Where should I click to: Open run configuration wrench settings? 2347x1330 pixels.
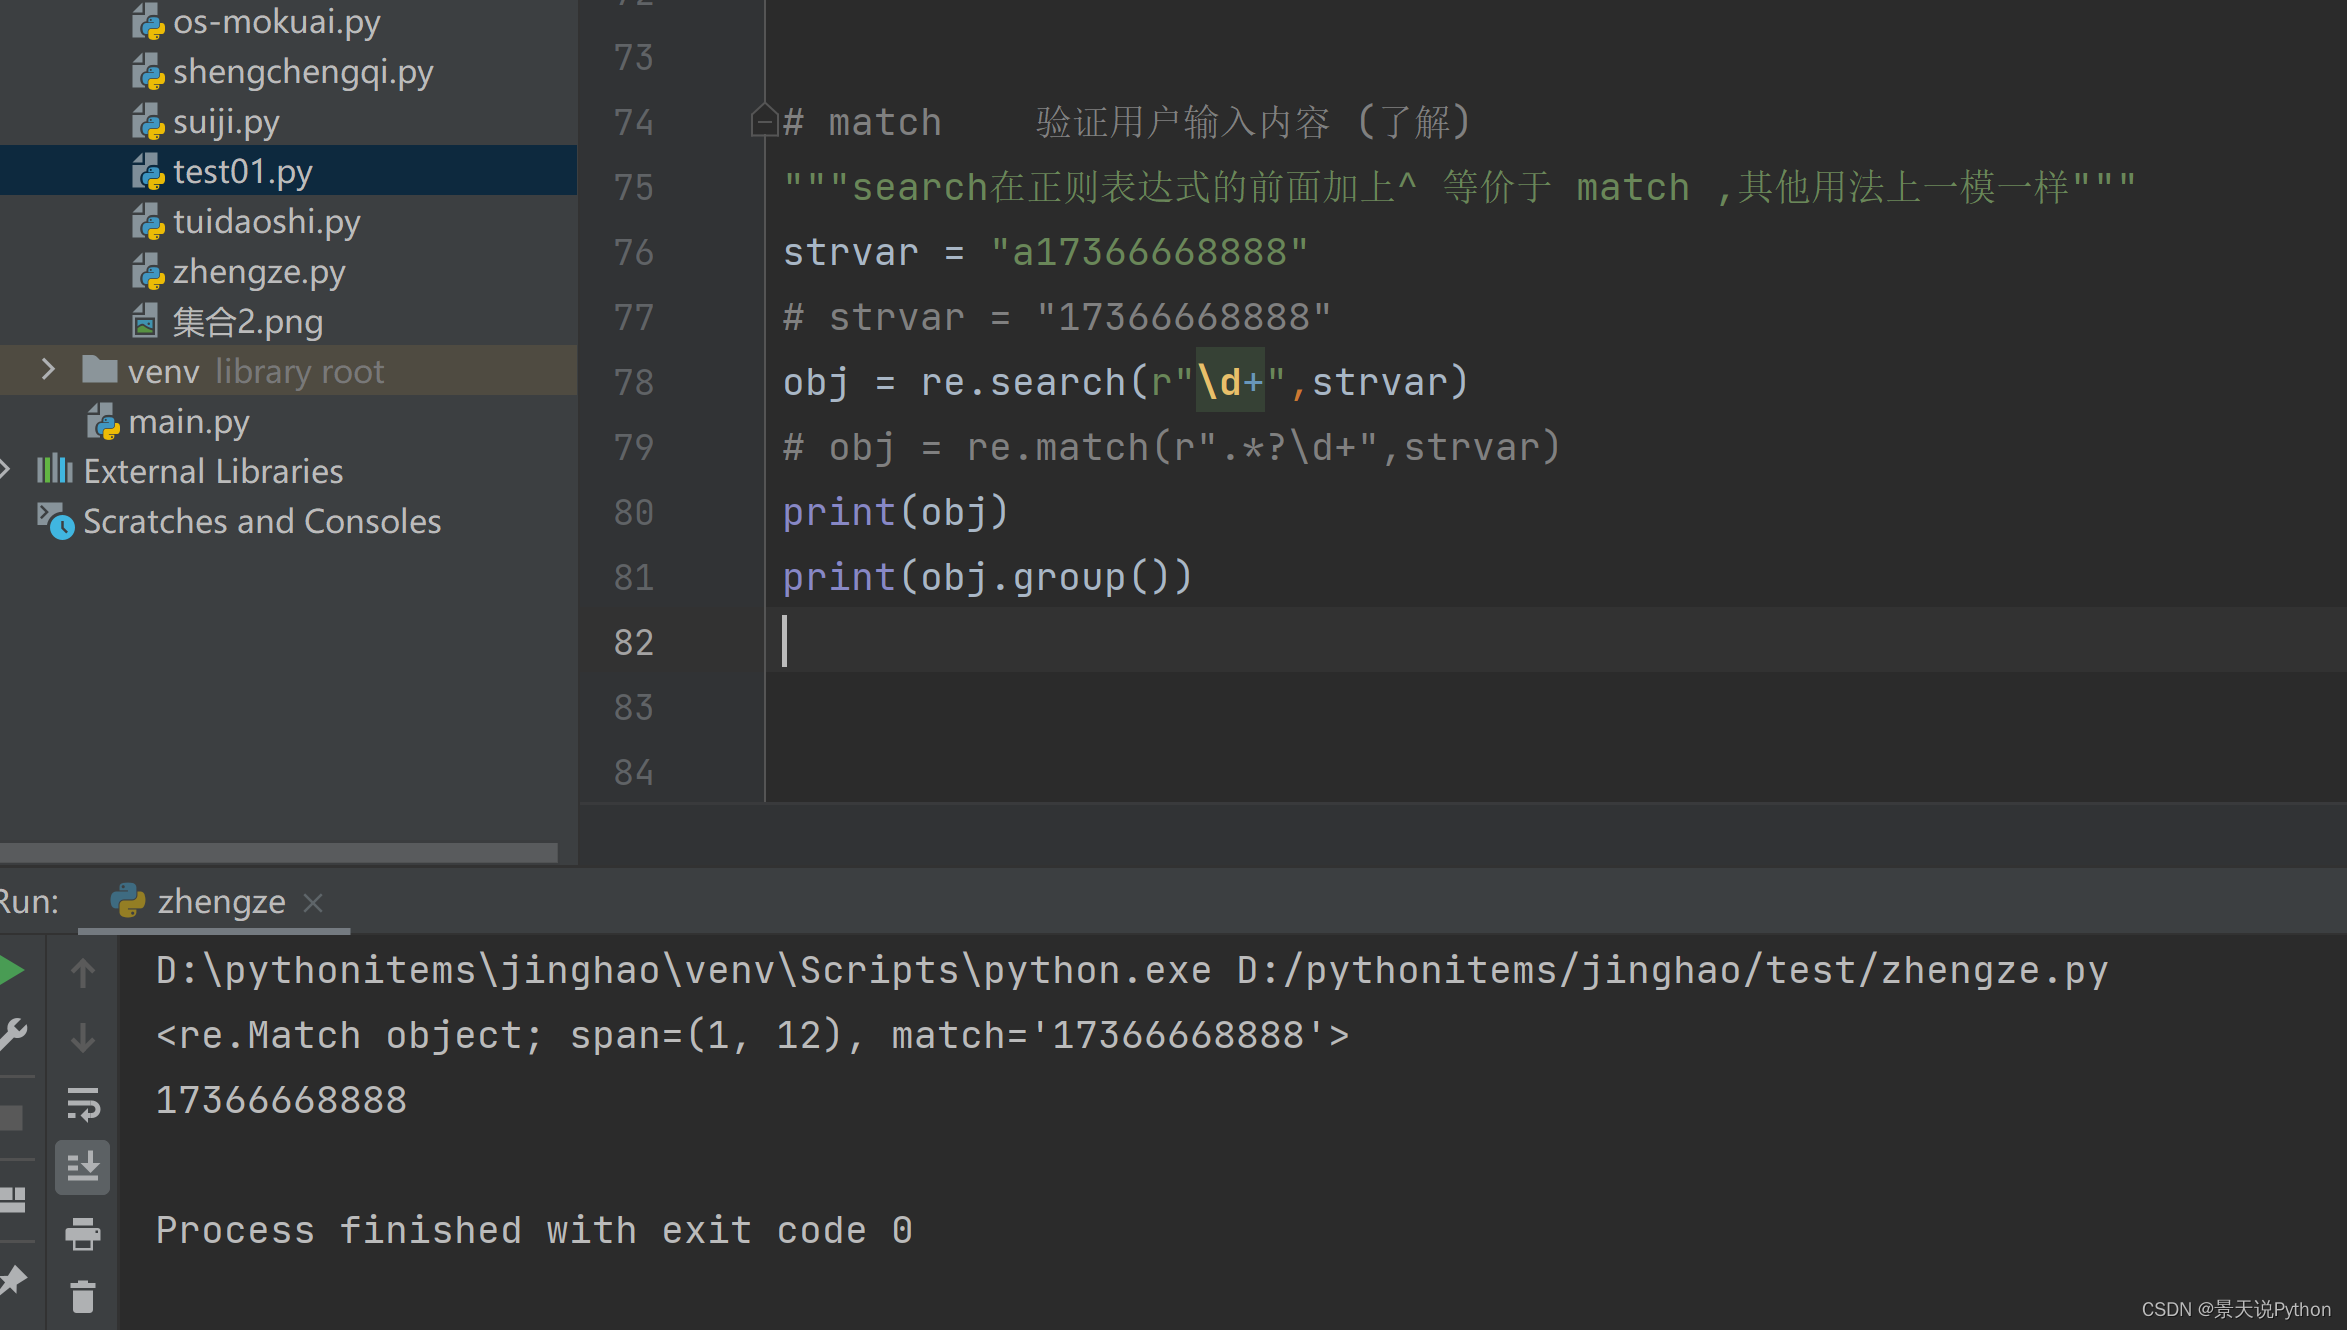click(13, 1034)
